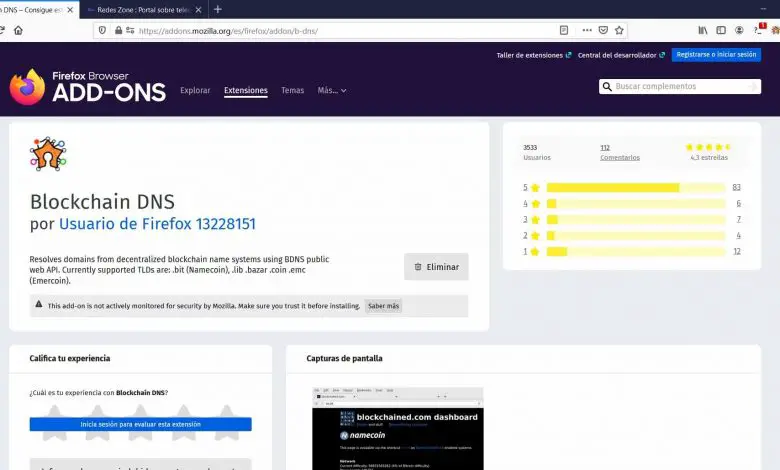780x470 pixels.
Task: Open author Usuario de Firefox 13228151
Action: (157, 224)
